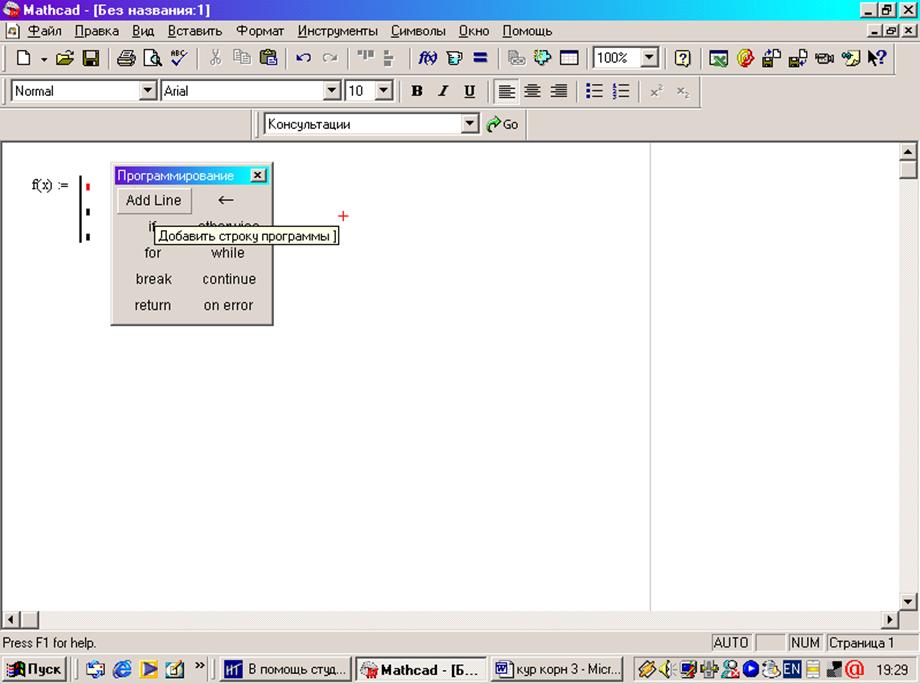Expand the Arial font list
920x684 pixels.
[x=332, y=91]
